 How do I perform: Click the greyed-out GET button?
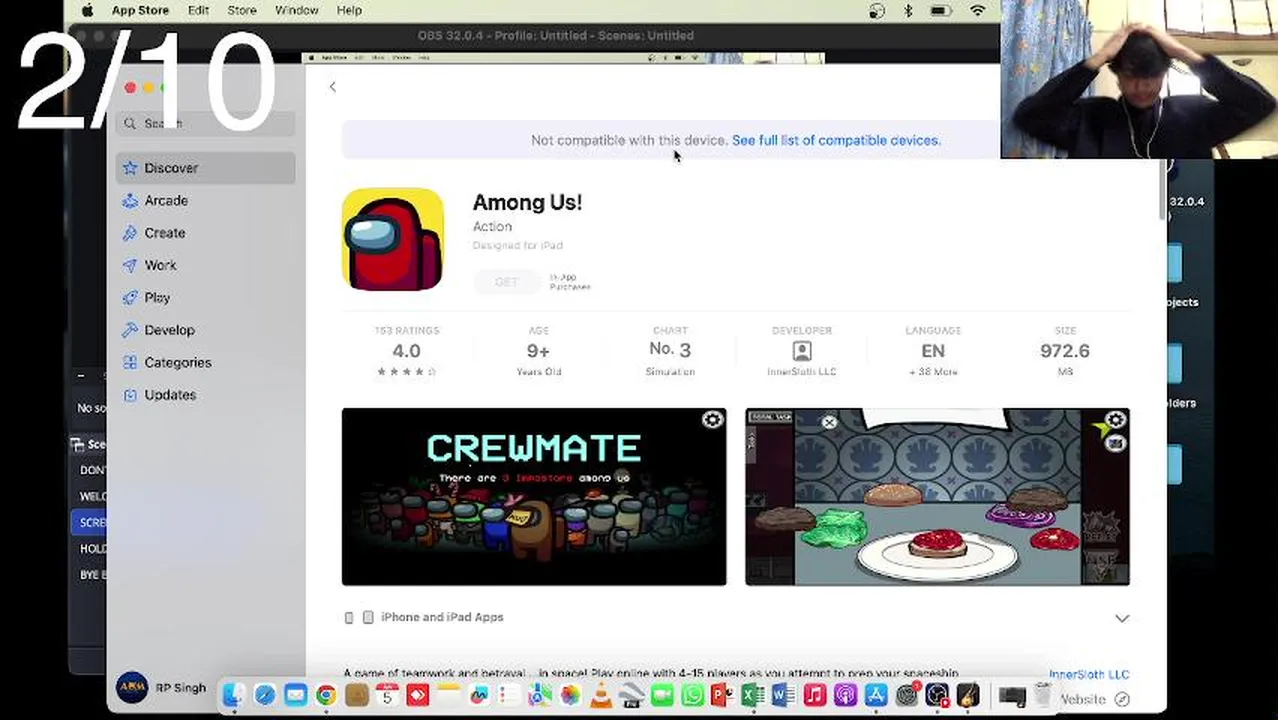tap(506, 282)
